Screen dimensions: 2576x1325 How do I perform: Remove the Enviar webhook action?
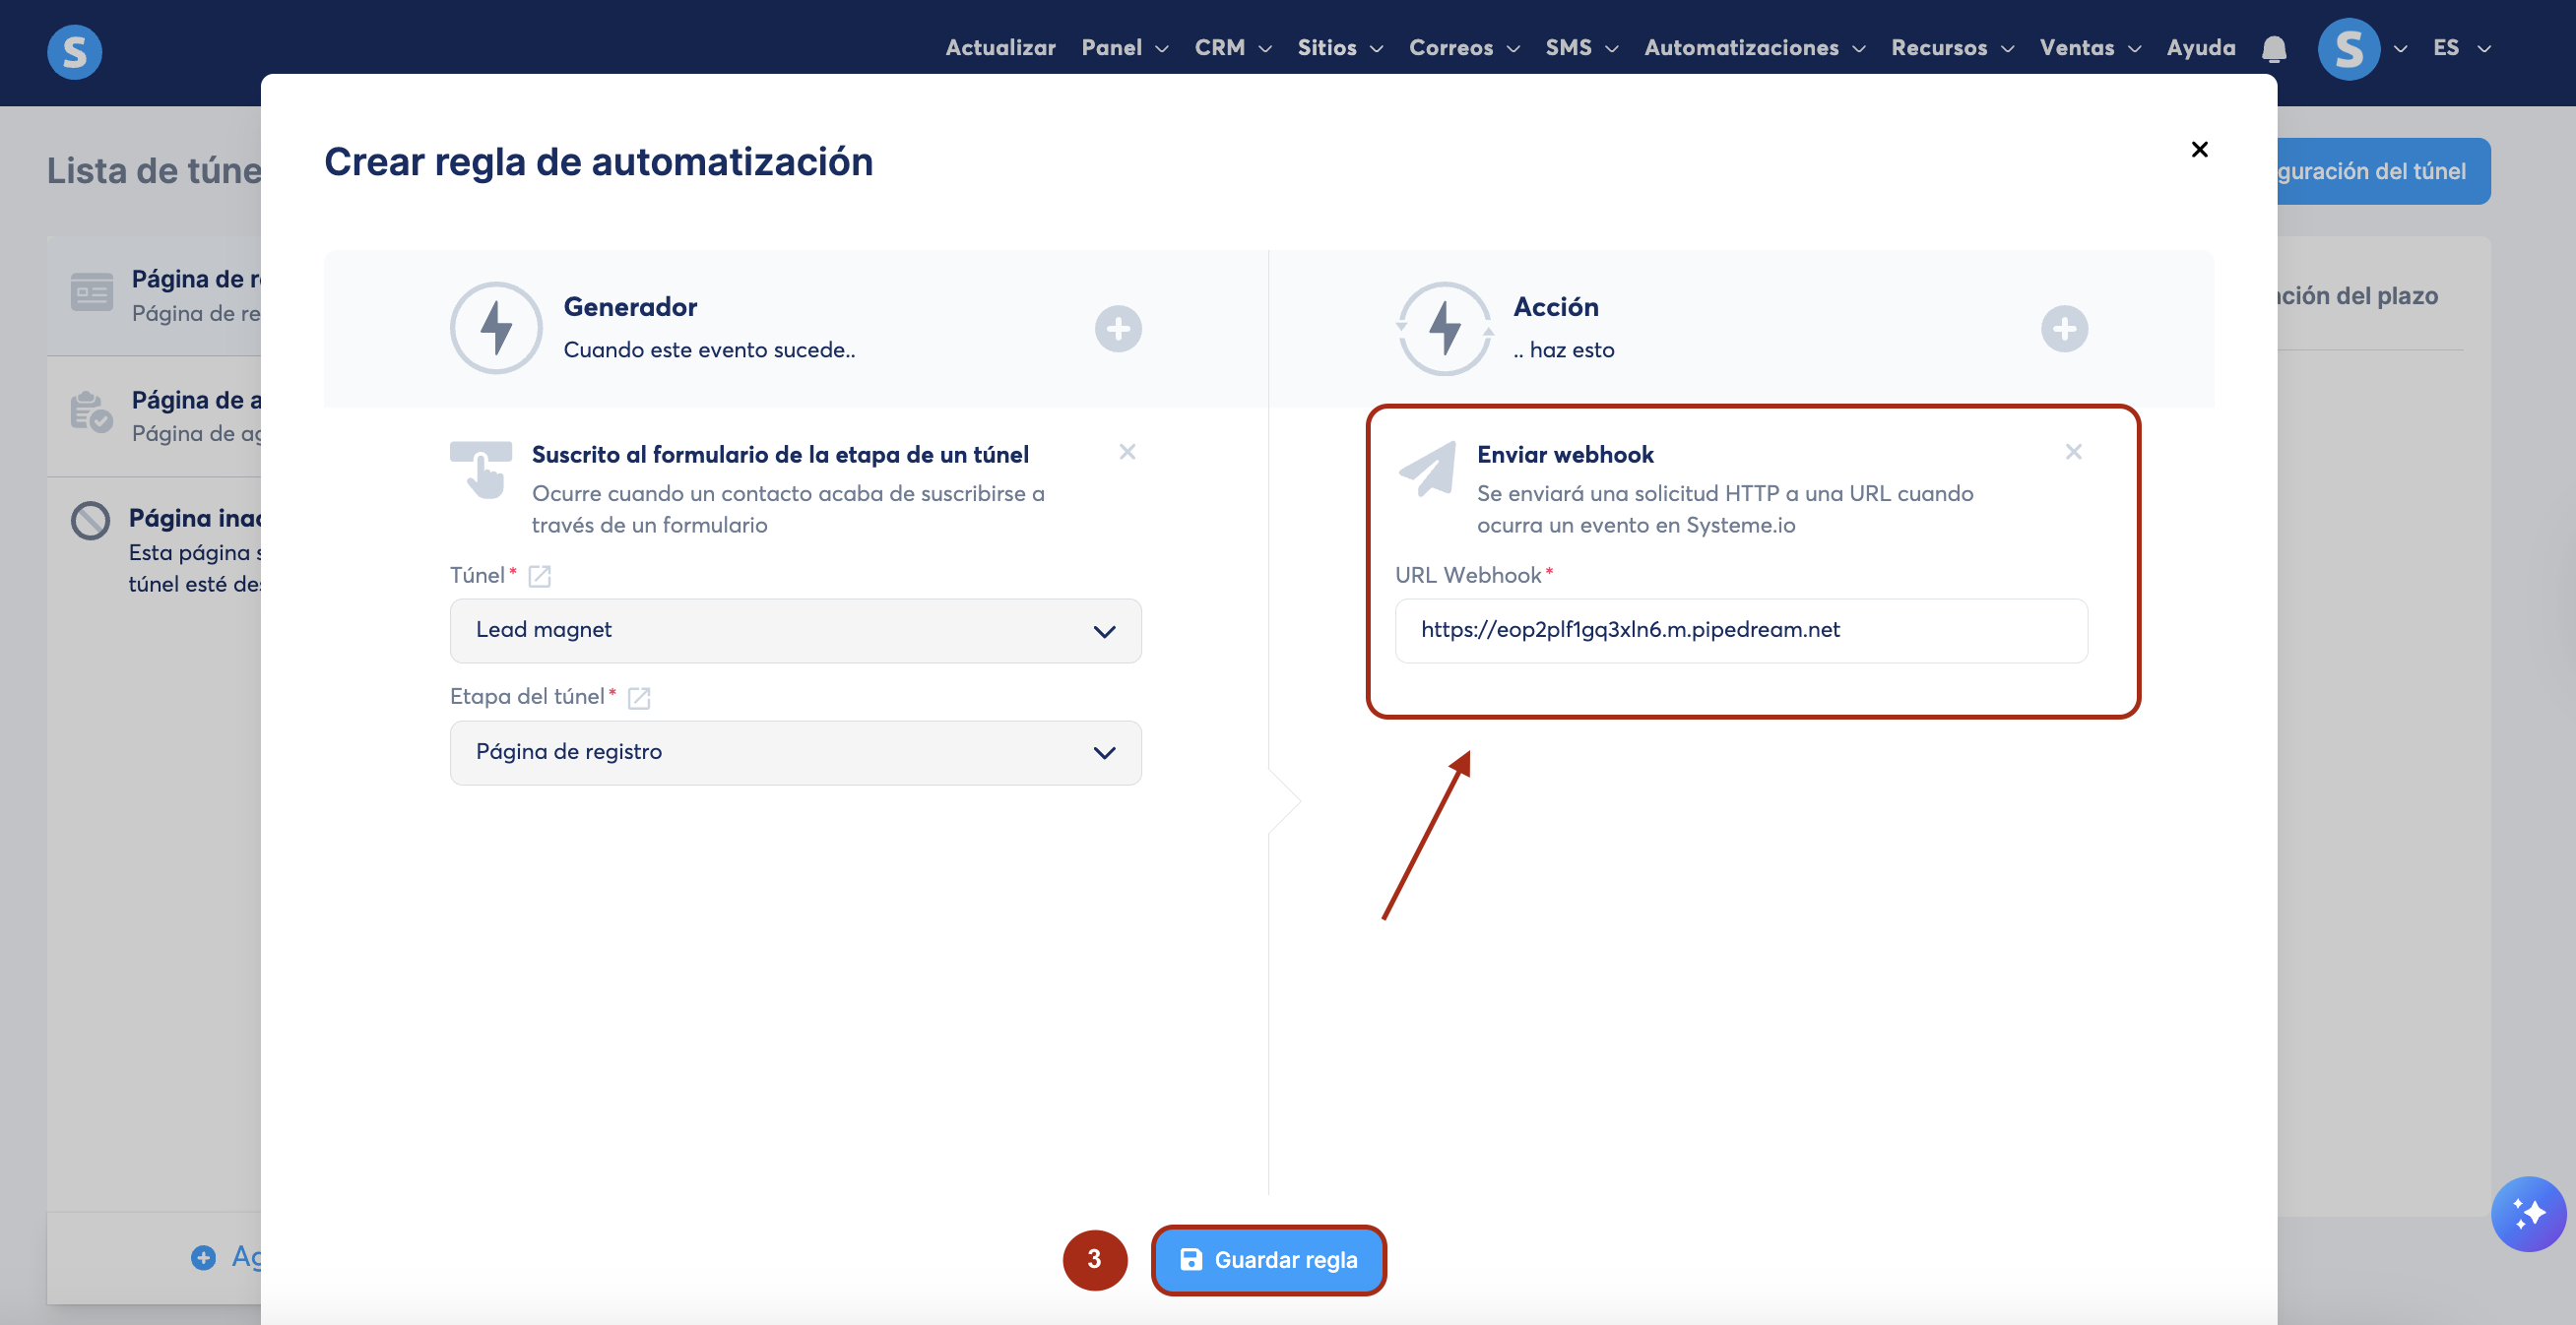click(x=2073, y=452)
